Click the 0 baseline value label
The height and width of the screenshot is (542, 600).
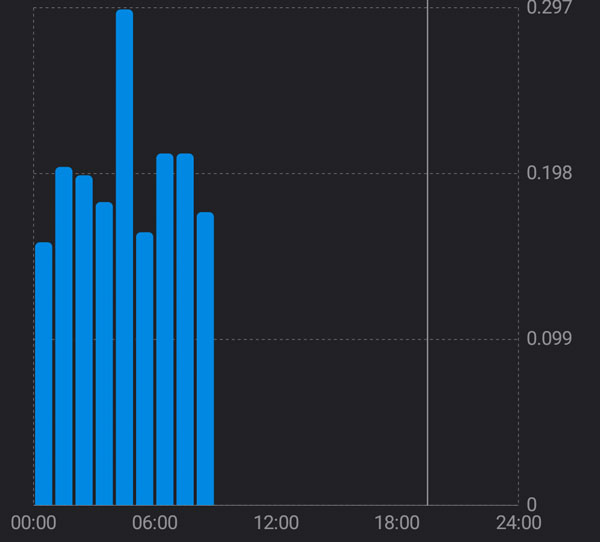pyautogui.click(x=532, y=505)
